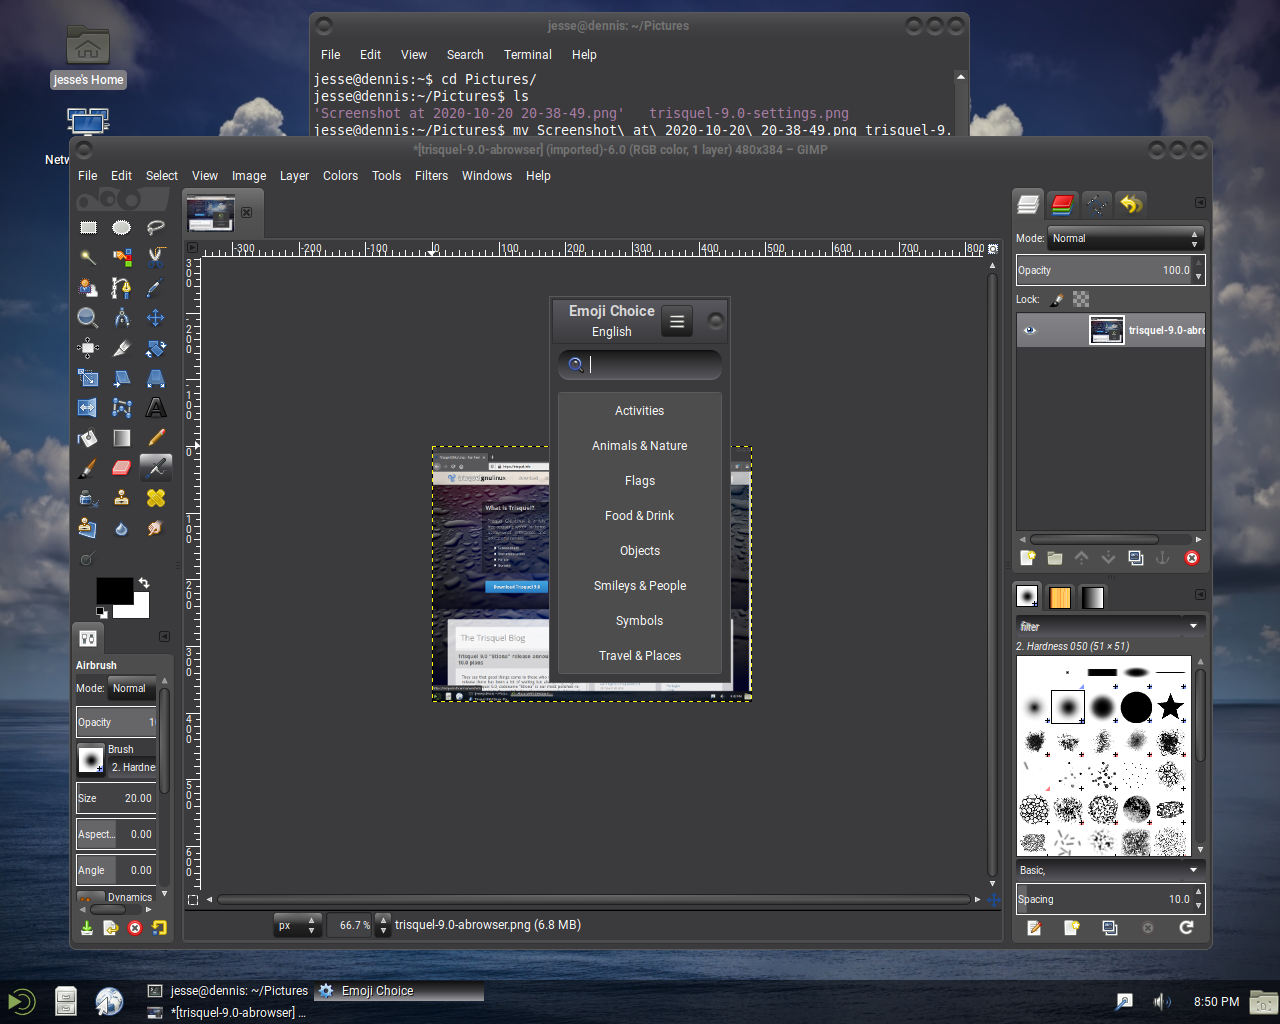Click the Emoji Choice search field
The image size is (1280, 1024).
[x=640, y=365]
